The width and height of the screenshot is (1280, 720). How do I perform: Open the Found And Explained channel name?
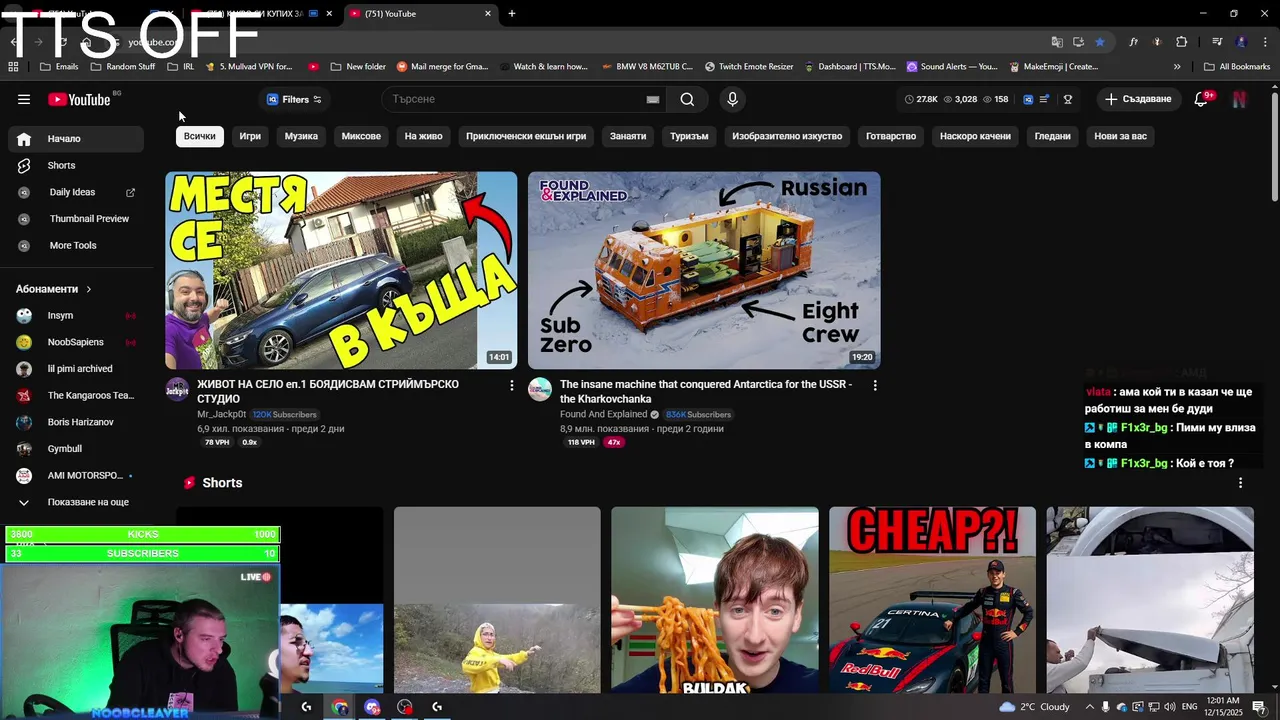point(604,414)
